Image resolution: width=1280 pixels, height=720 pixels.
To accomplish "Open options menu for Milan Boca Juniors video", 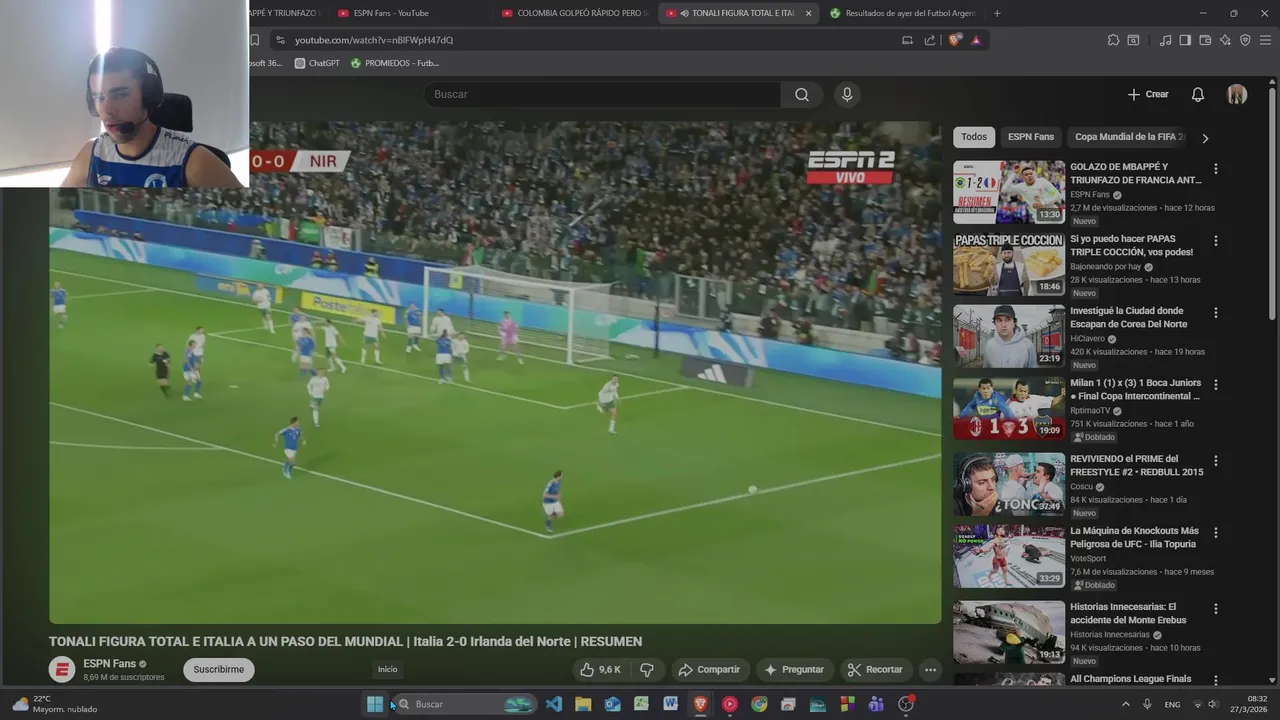I will pyautogui.click(x=1215, y=385).
